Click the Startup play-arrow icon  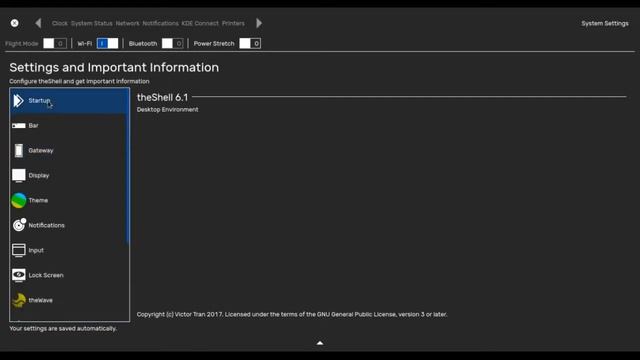(18, 101)
